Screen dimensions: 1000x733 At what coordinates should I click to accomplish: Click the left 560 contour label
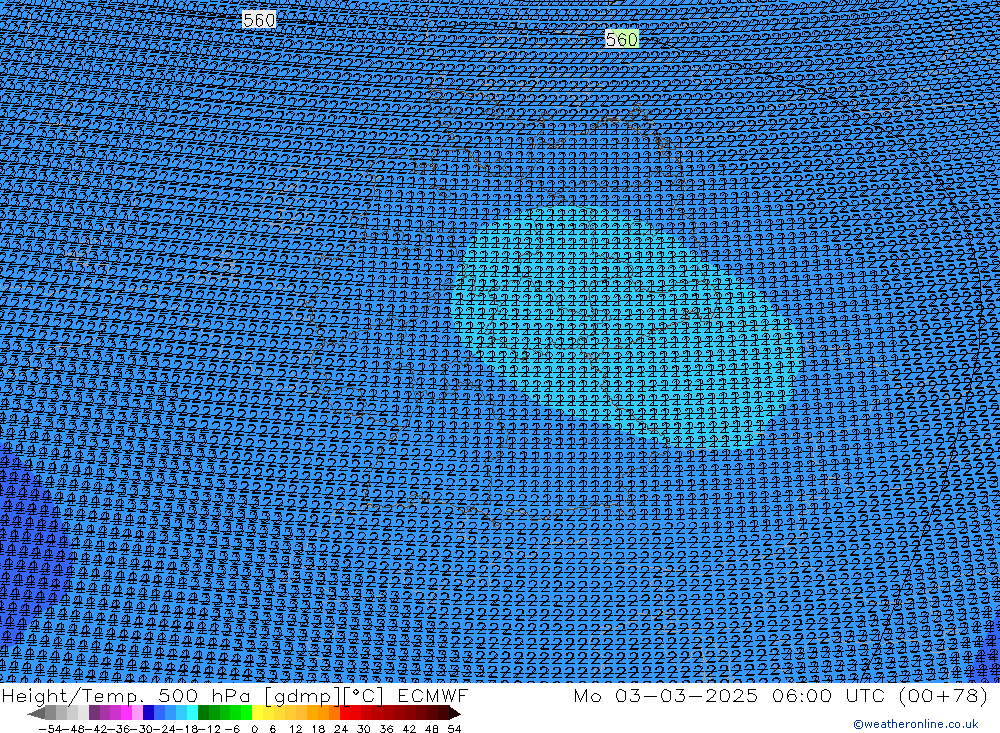[259, 20]
